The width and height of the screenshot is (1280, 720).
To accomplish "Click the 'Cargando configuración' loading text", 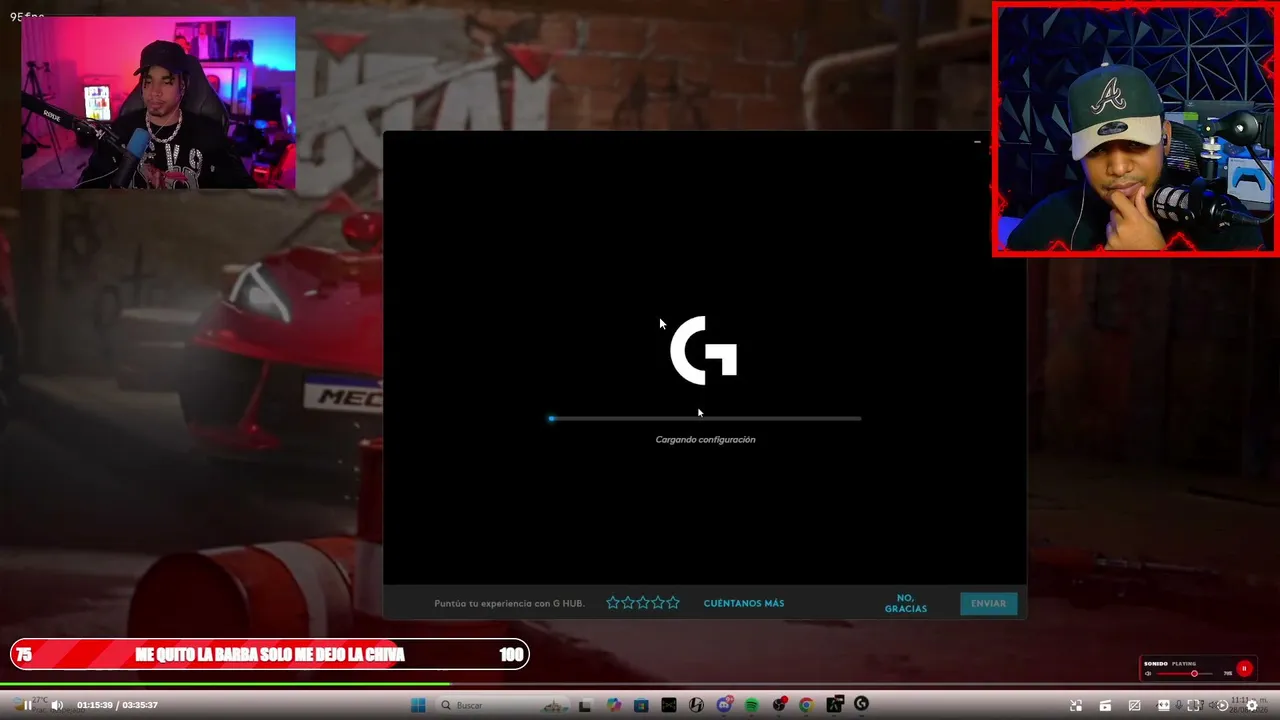I will [705, 439].
